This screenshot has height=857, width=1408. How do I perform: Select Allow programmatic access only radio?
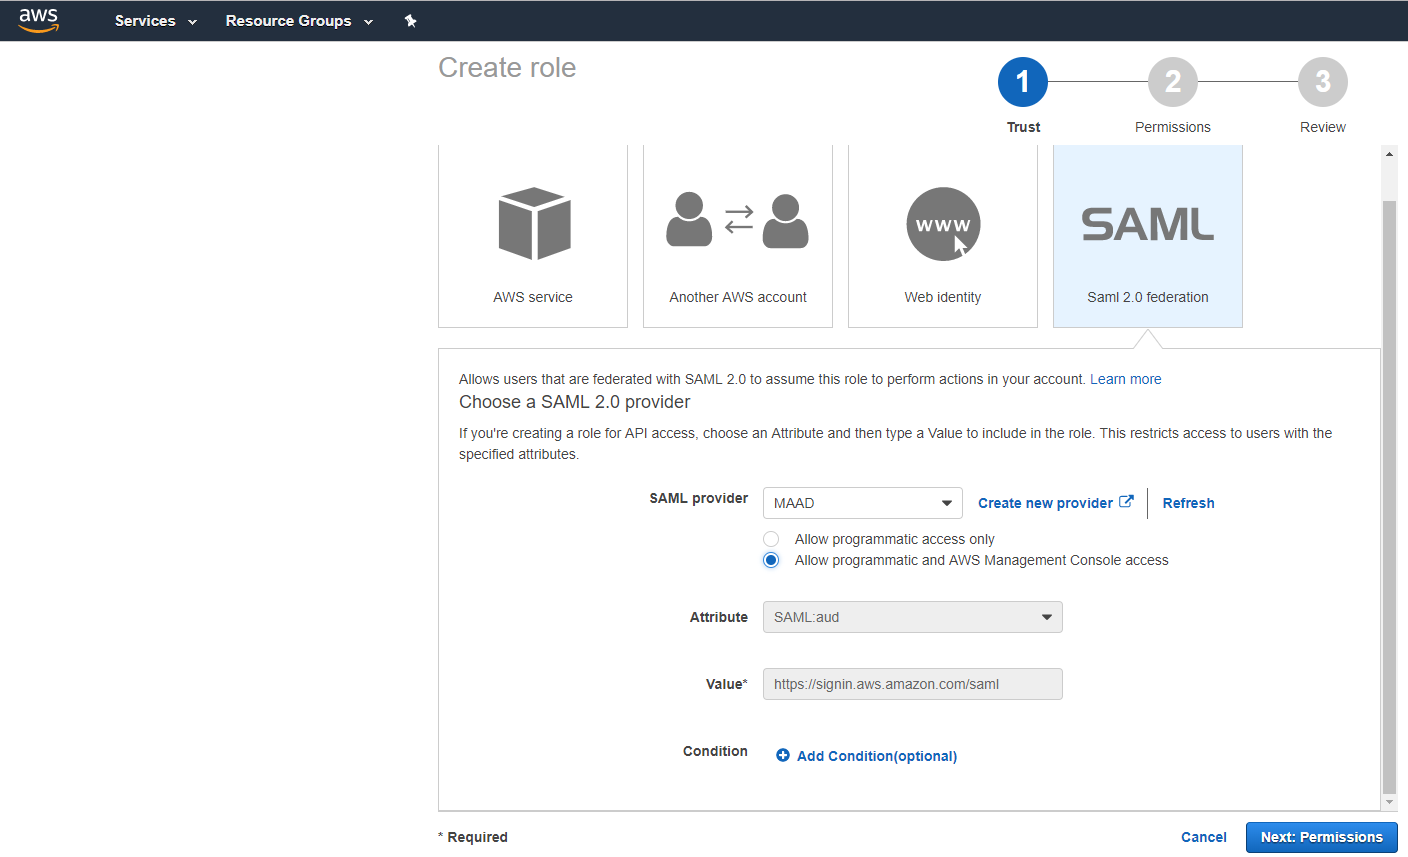[771, 539]
